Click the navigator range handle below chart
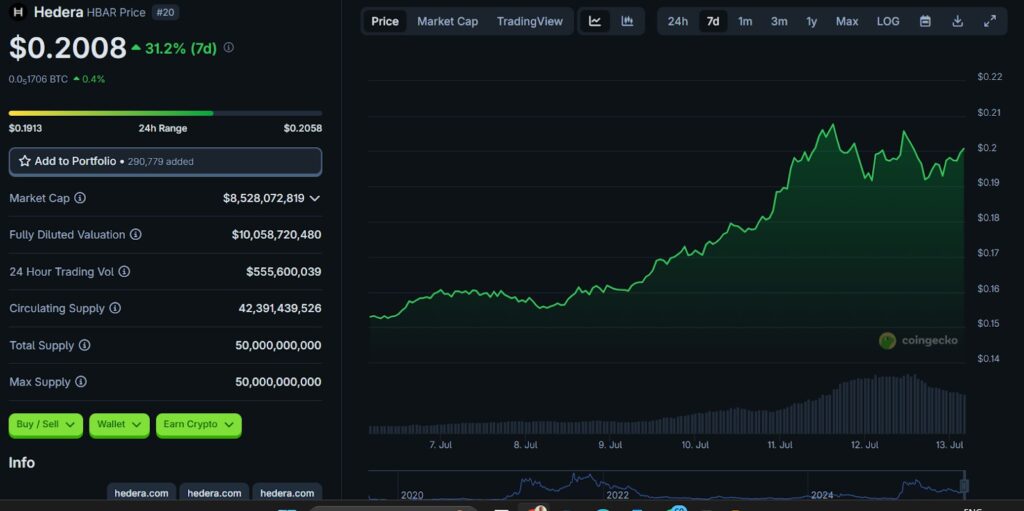 pos(963,486)
